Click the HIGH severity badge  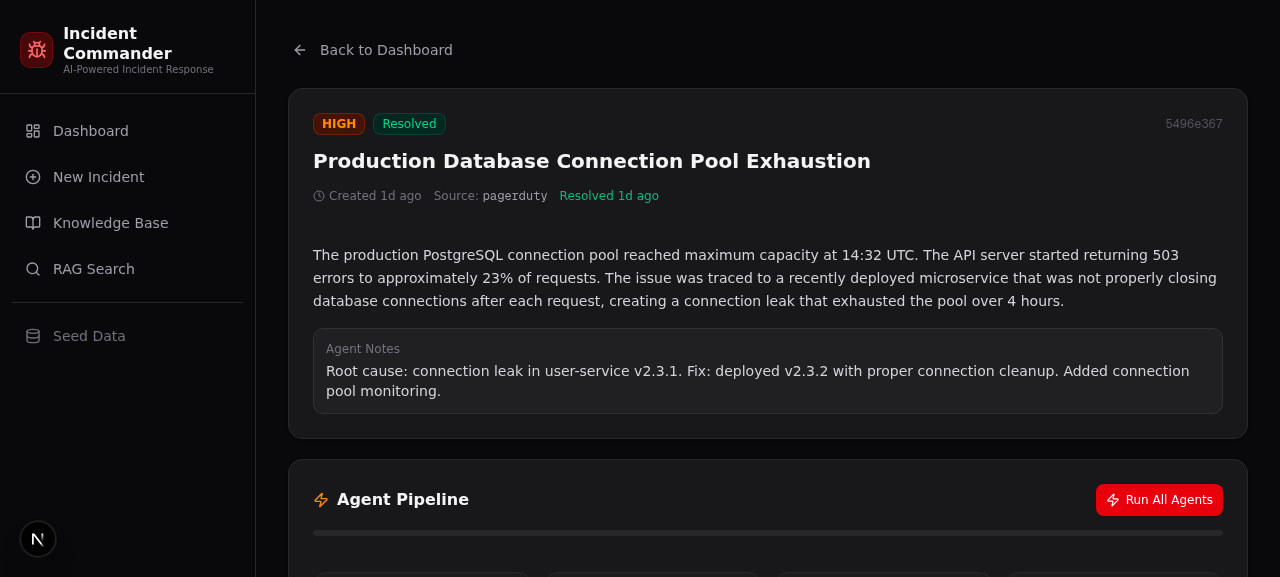[x=339, y=124]
